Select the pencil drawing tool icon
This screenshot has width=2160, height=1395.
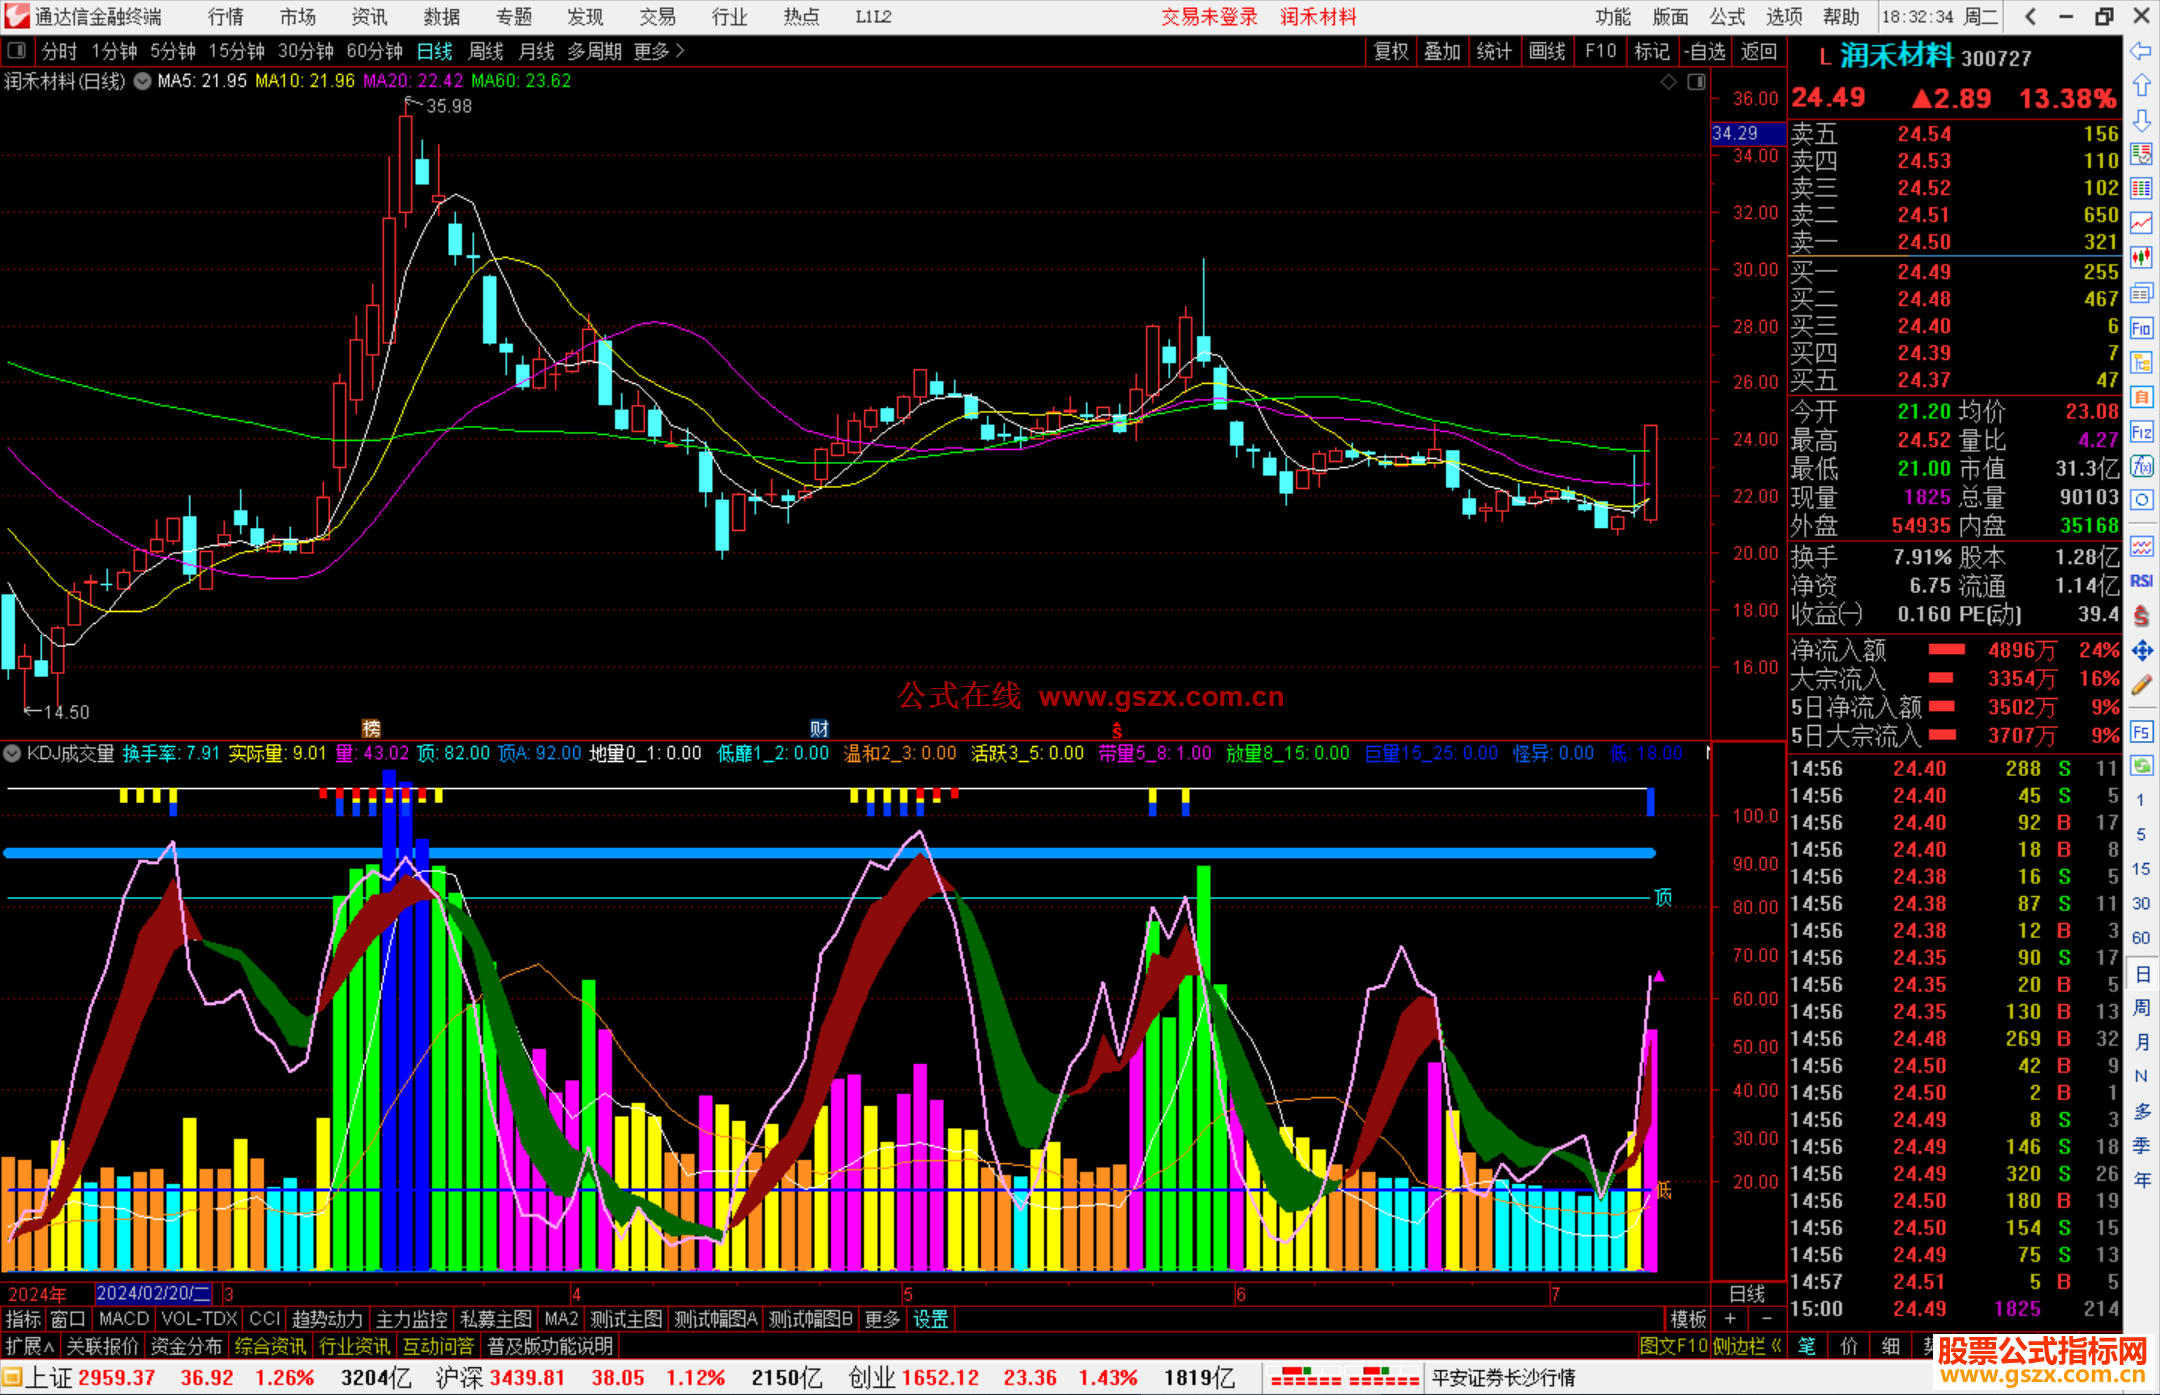click(x=2141, y=686)
